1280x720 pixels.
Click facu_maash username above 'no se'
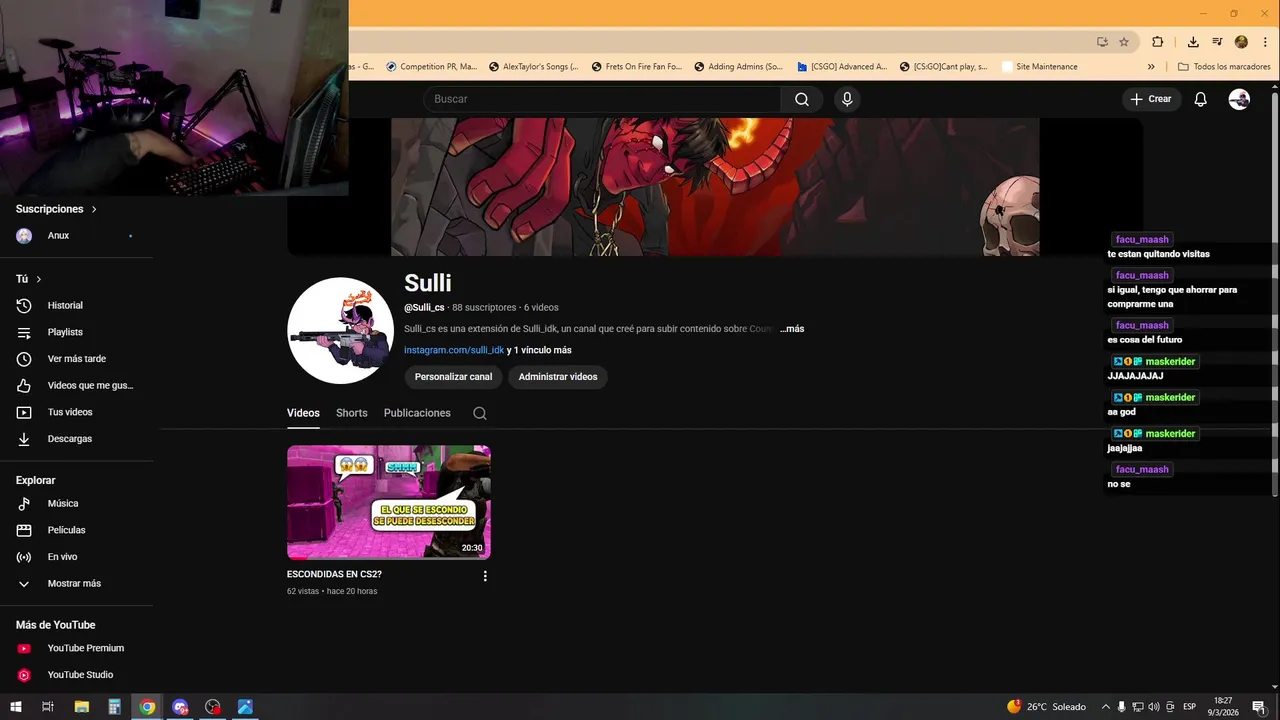(x=1142, y=469)
